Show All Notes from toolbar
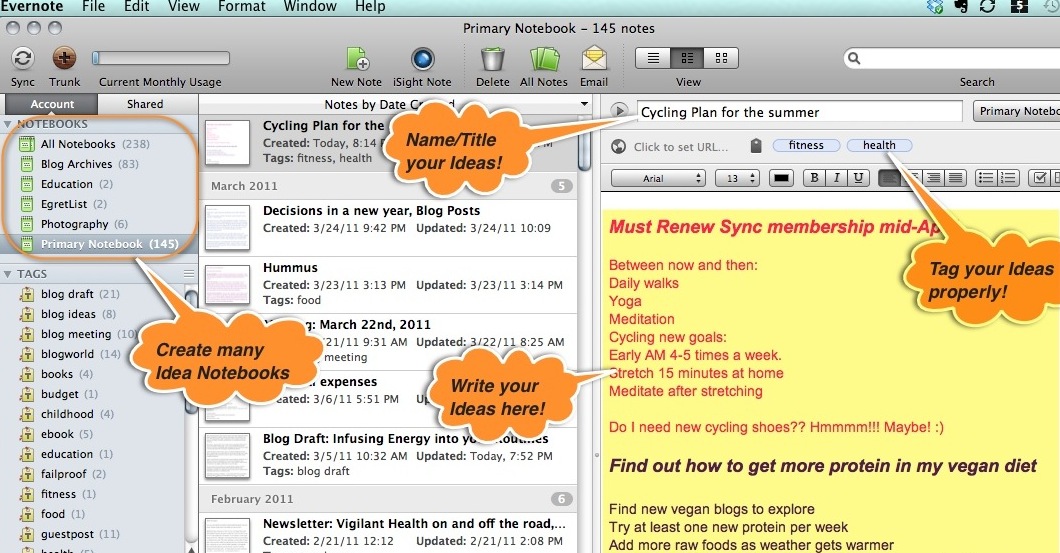This screenshot has height=553, width=1060. [x=544, y=59]
